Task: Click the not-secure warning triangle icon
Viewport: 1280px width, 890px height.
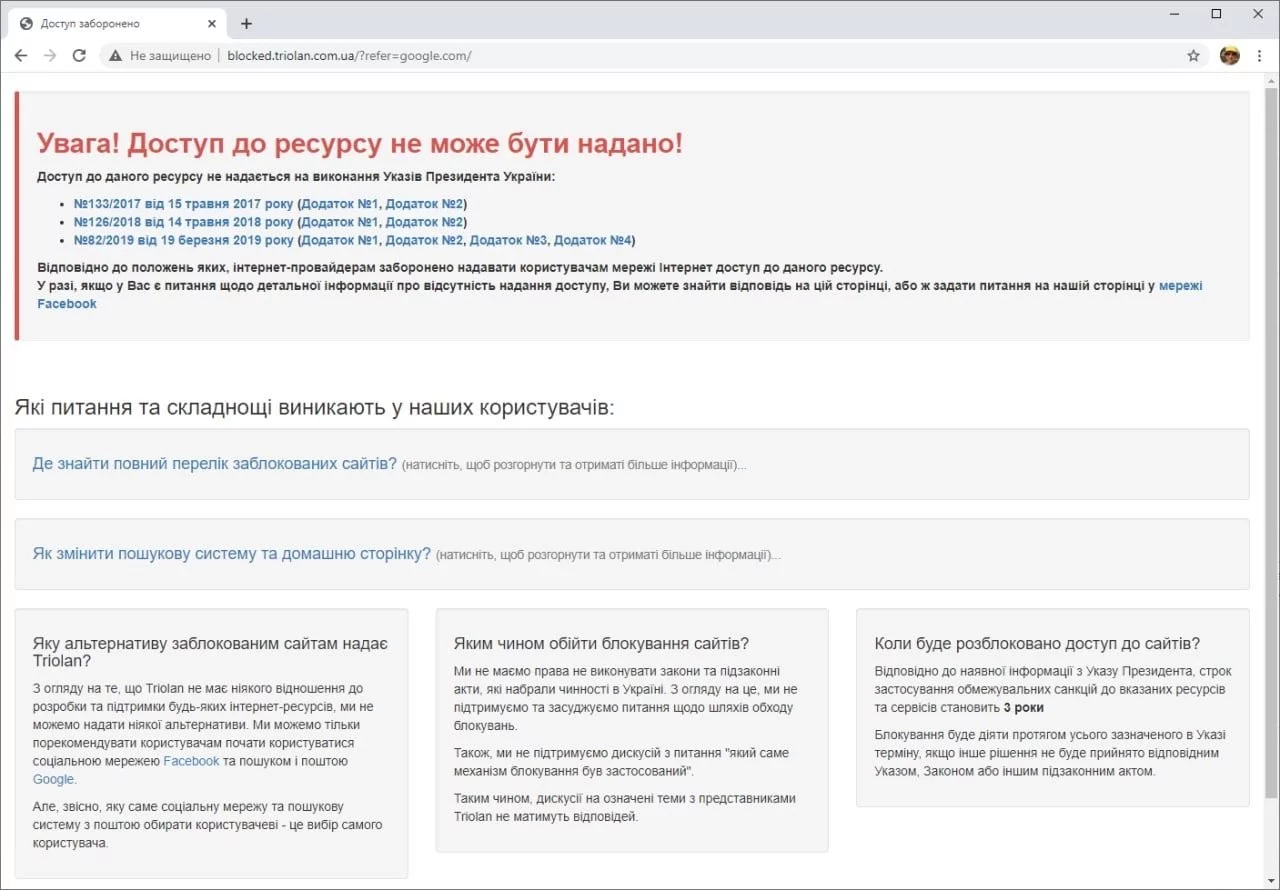Action: [x=116, y=56]
